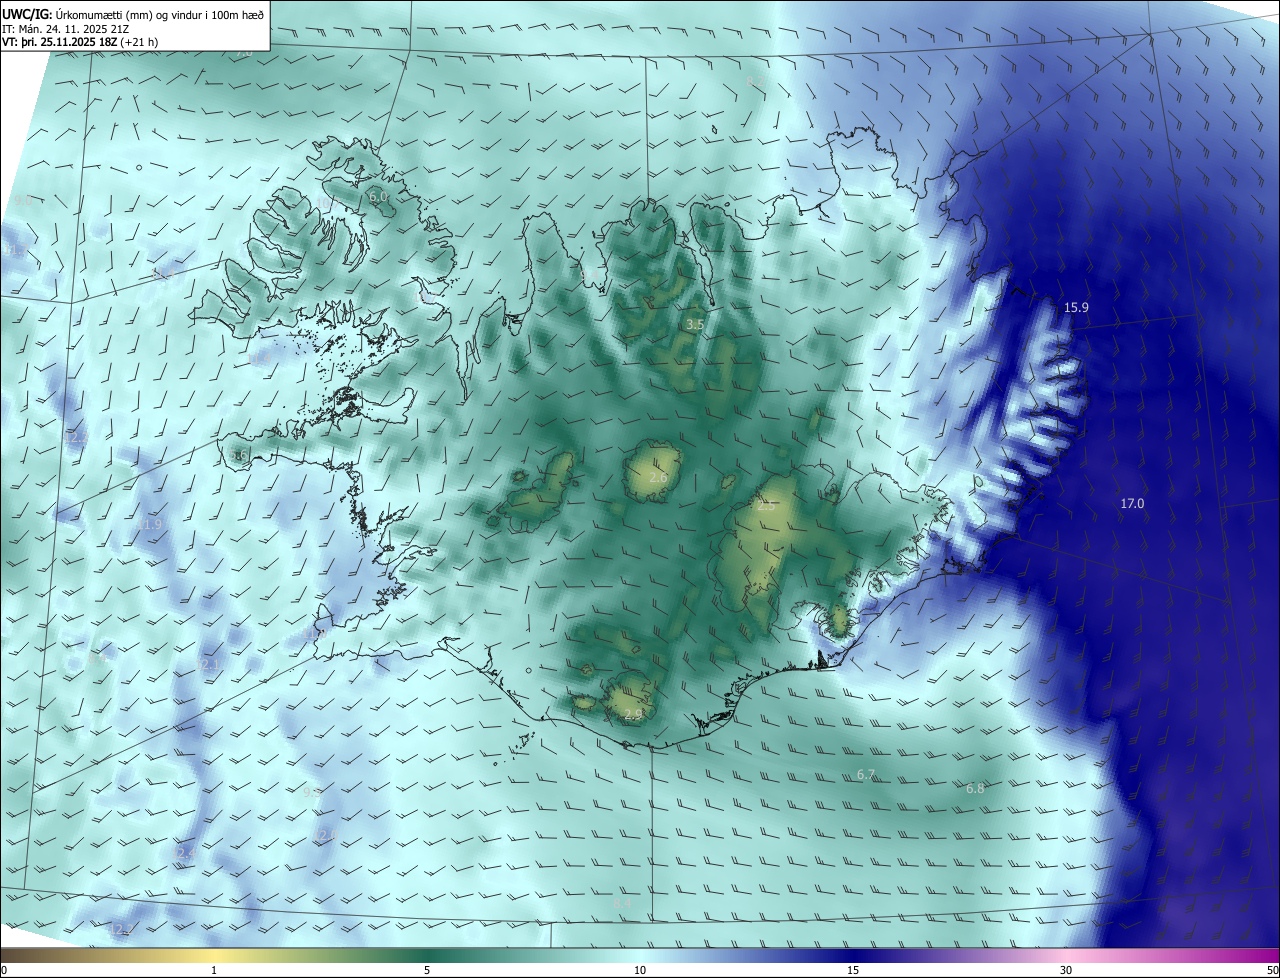Click the 15.9 precipitation value label

tap(1076, 307)
